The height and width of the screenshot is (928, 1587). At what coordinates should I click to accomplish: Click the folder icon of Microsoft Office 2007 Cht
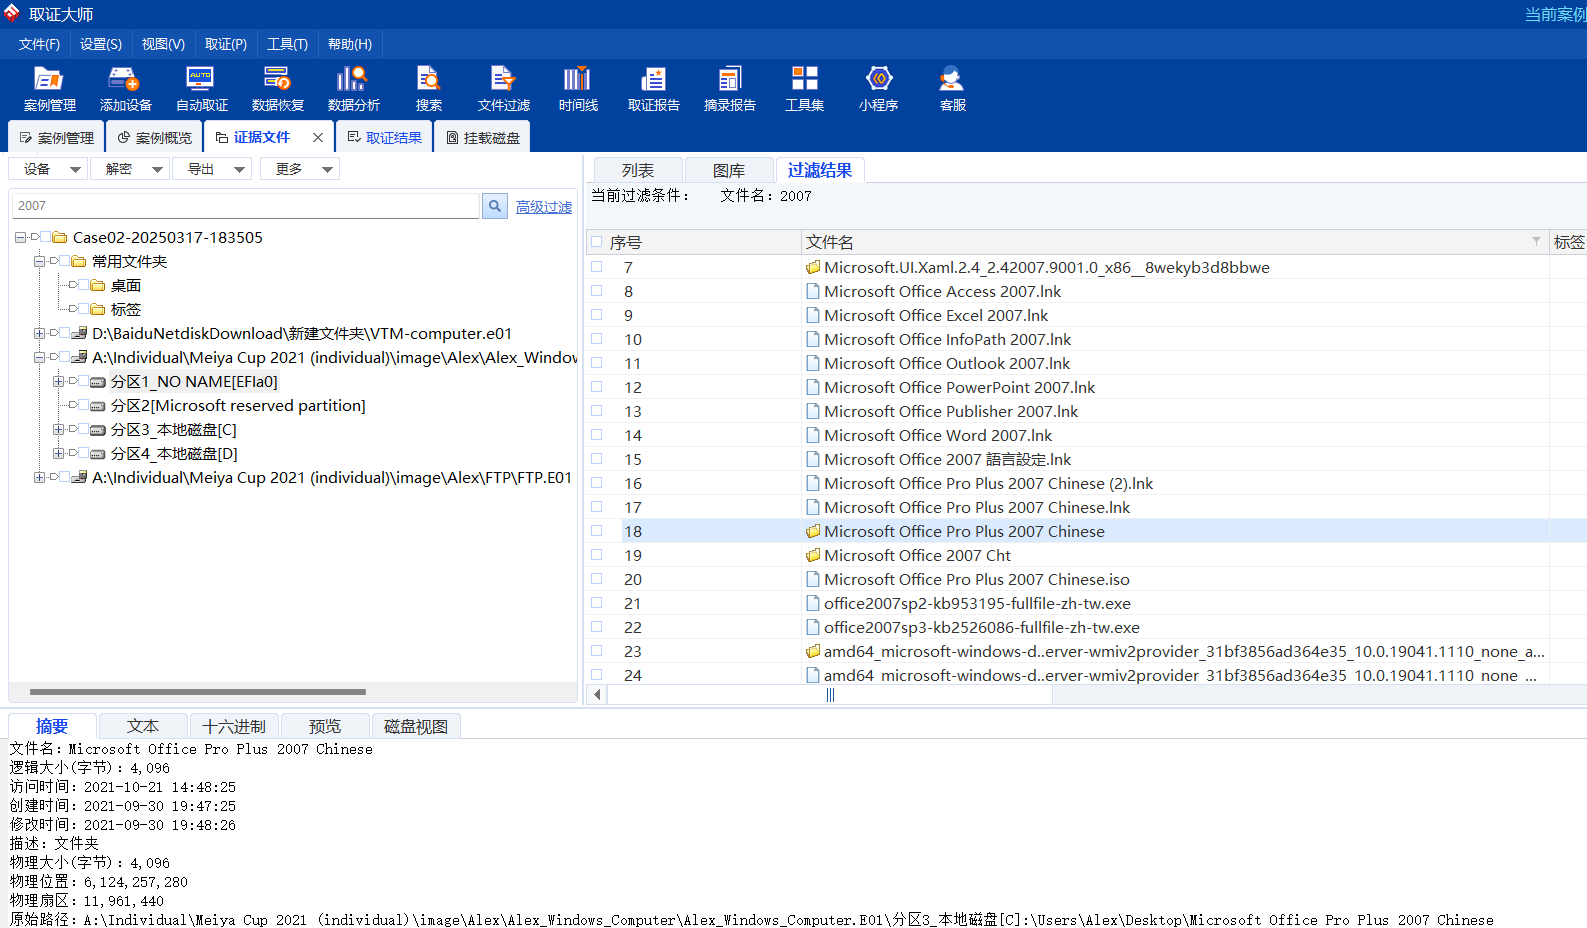(x=813, y=555)
